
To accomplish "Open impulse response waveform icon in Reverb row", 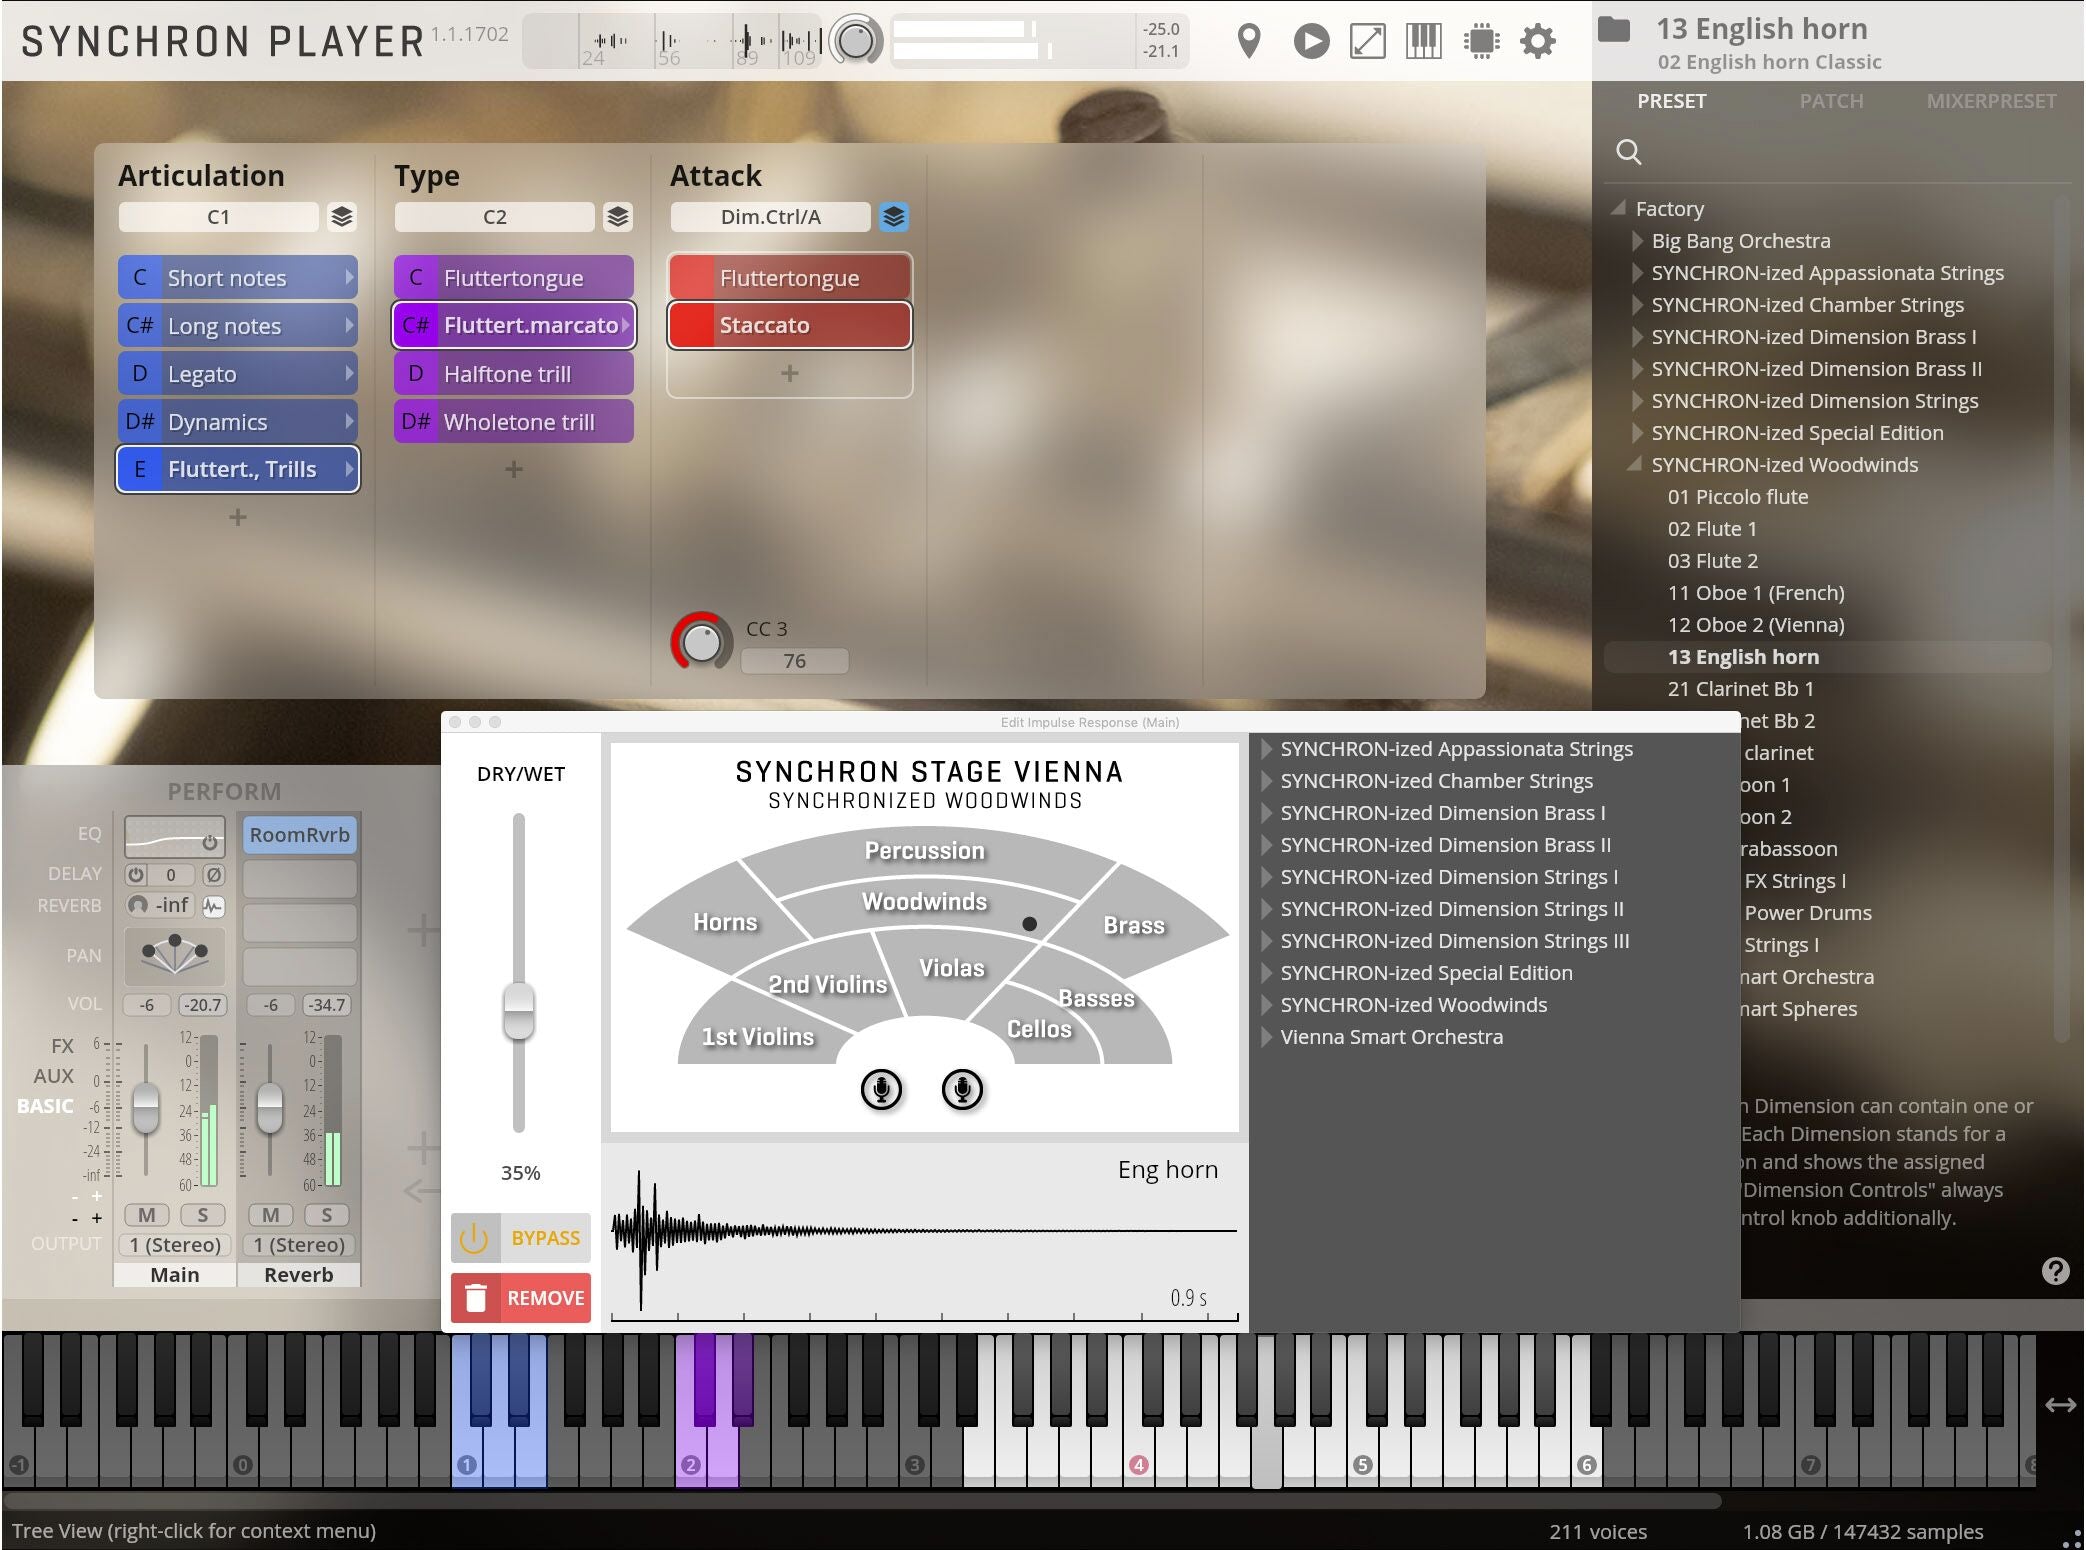I will 213,906.
